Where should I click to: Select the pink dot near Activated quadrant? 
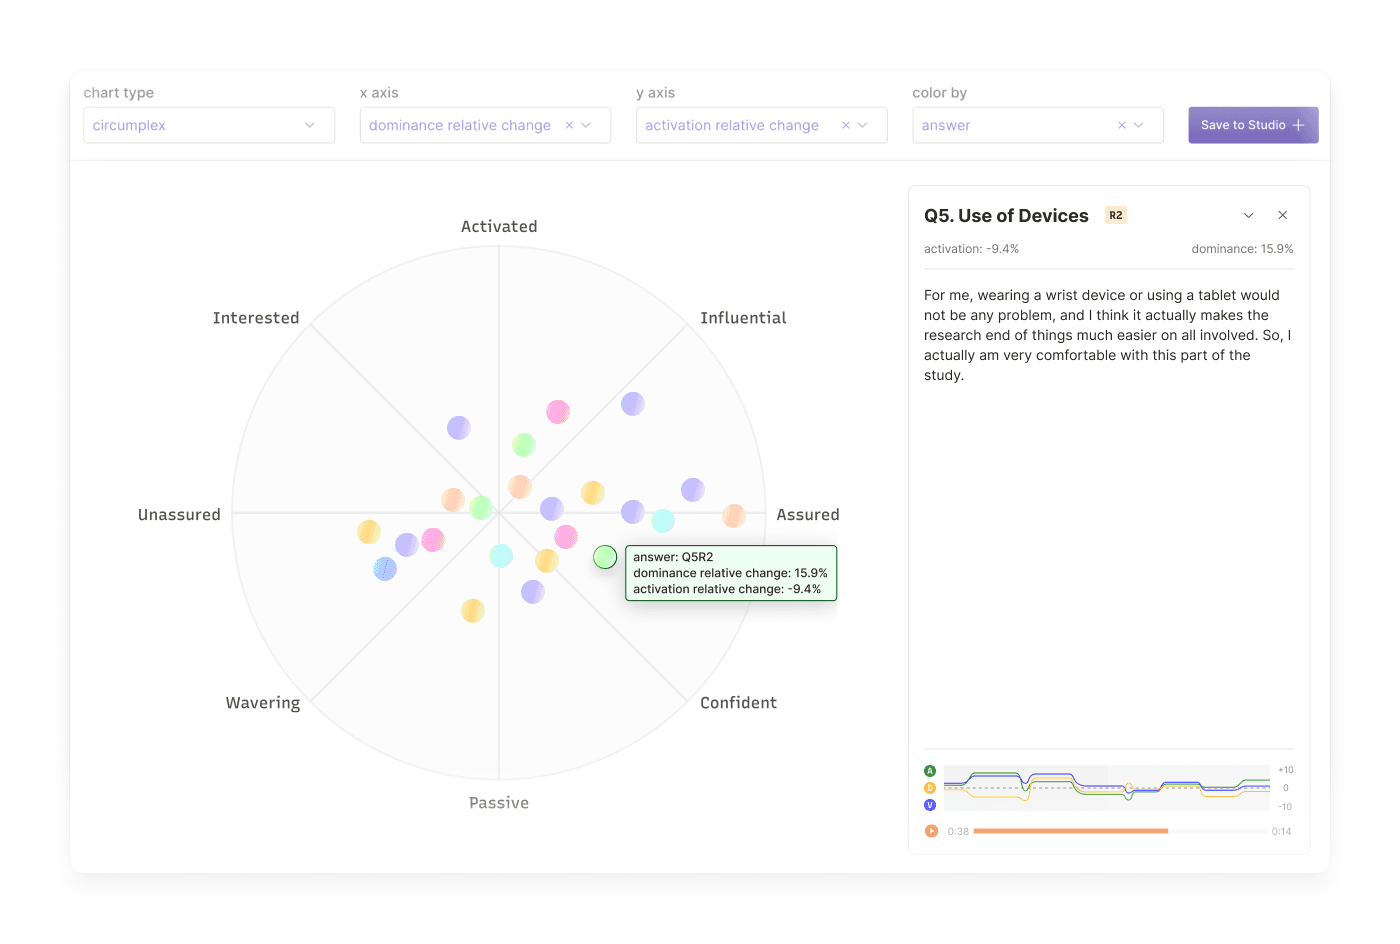pyautogui.click(x=557, y=410)
